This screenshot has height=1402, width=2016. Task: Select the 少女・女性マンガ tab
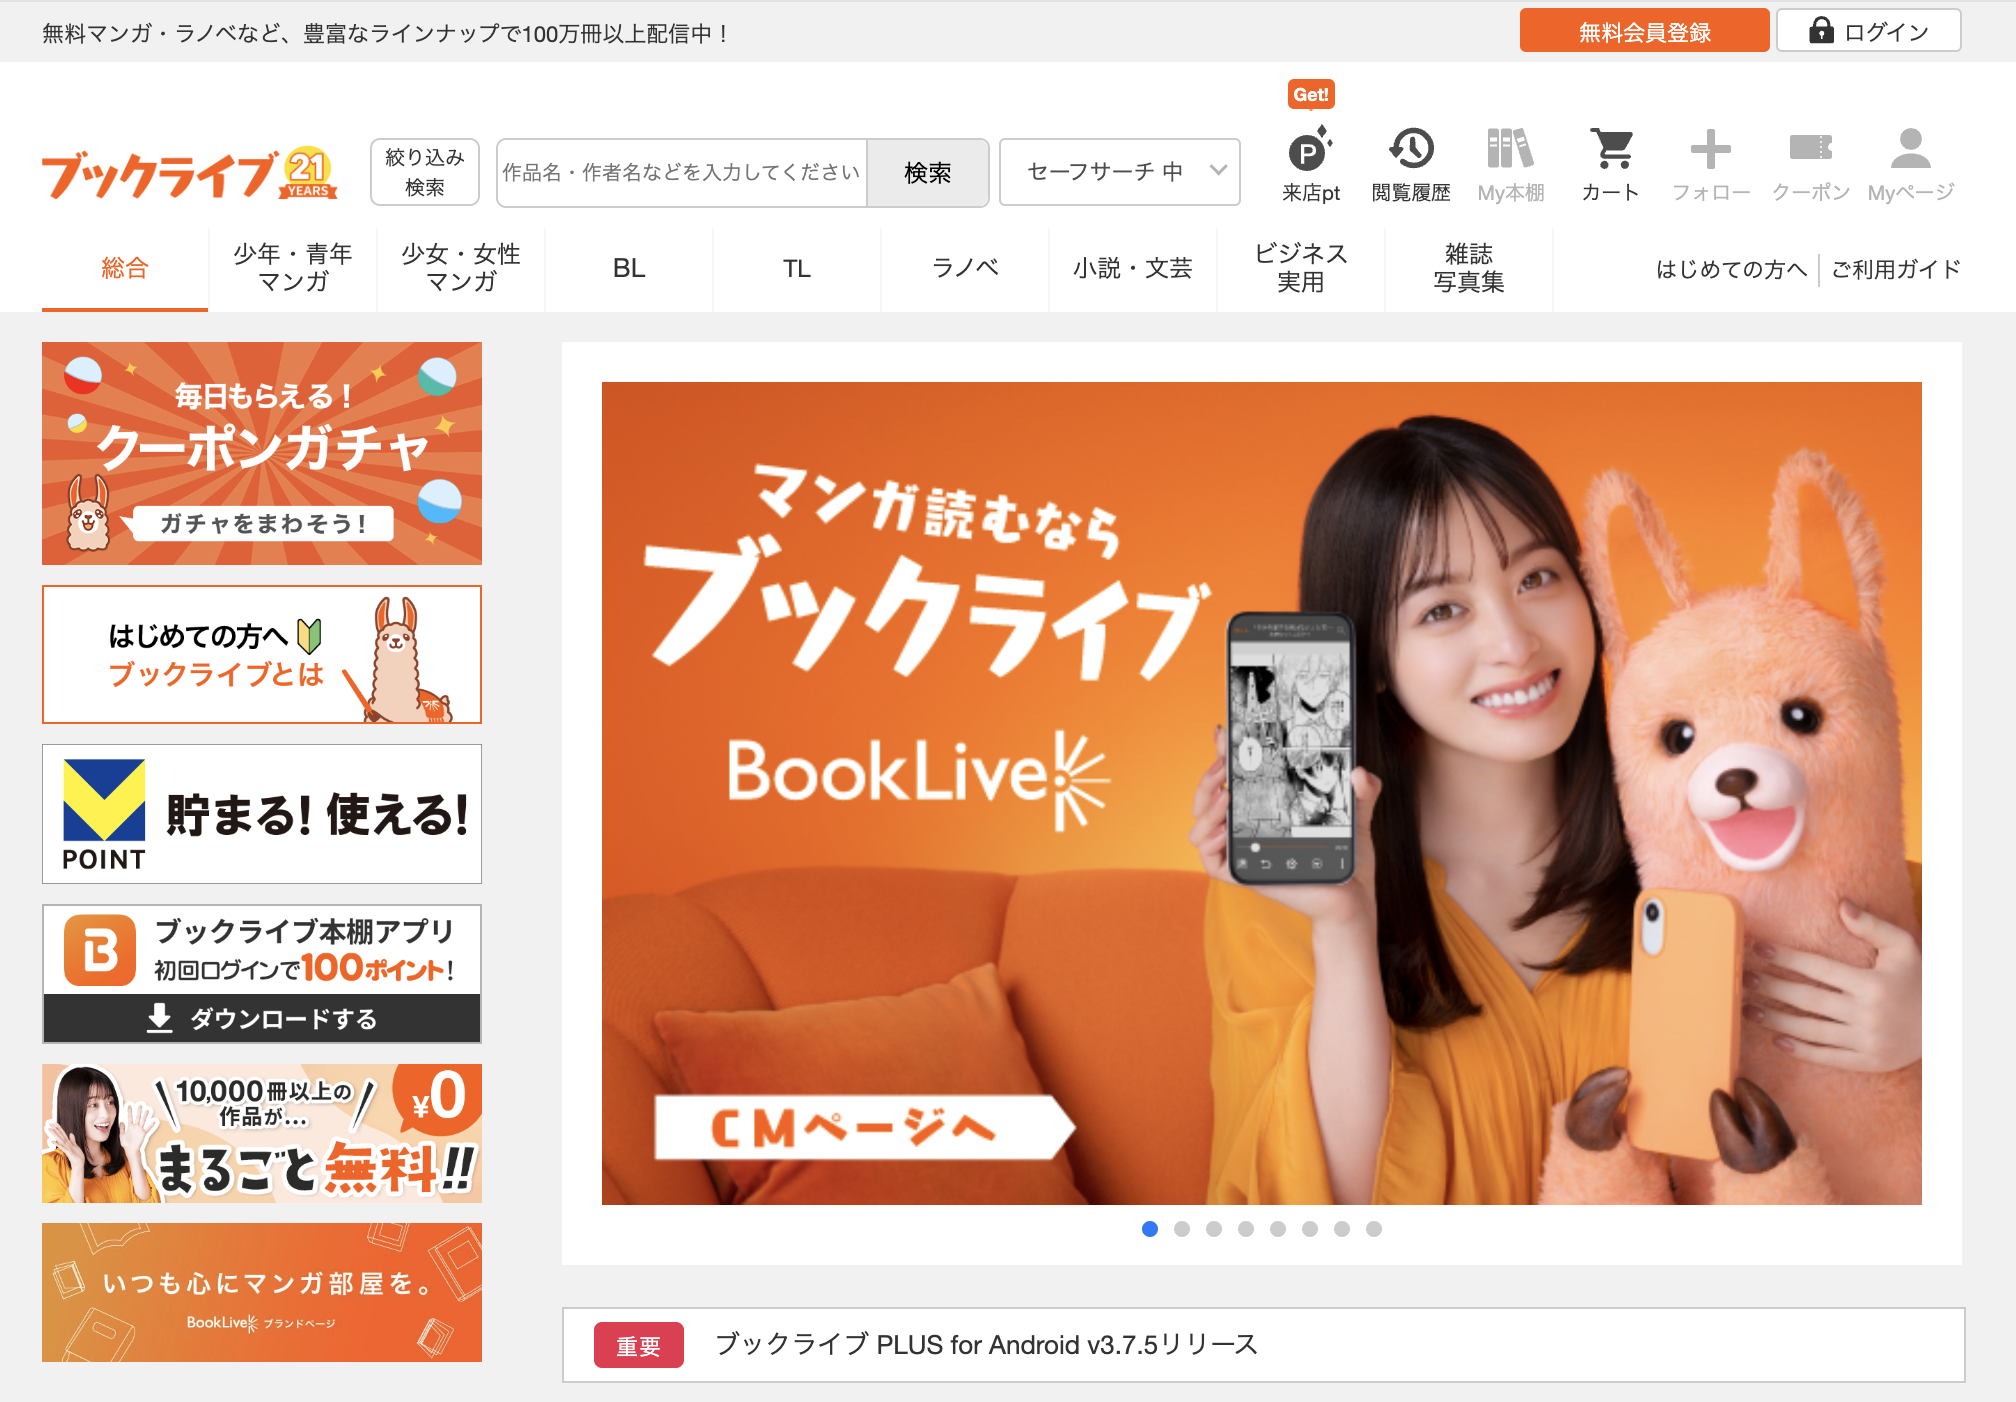point(461,268)
